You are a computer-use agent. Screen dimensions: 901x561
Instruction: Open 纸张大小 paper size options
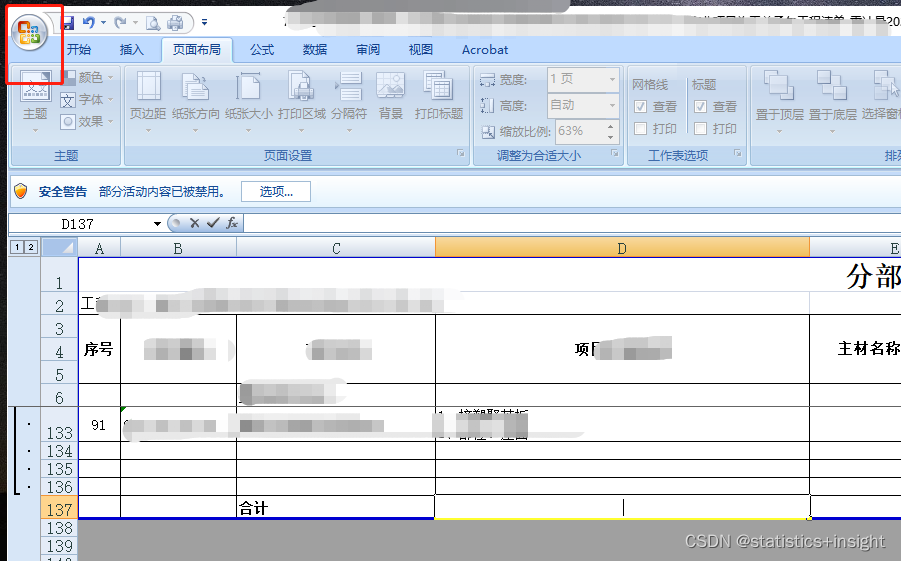tap(248, 102)
